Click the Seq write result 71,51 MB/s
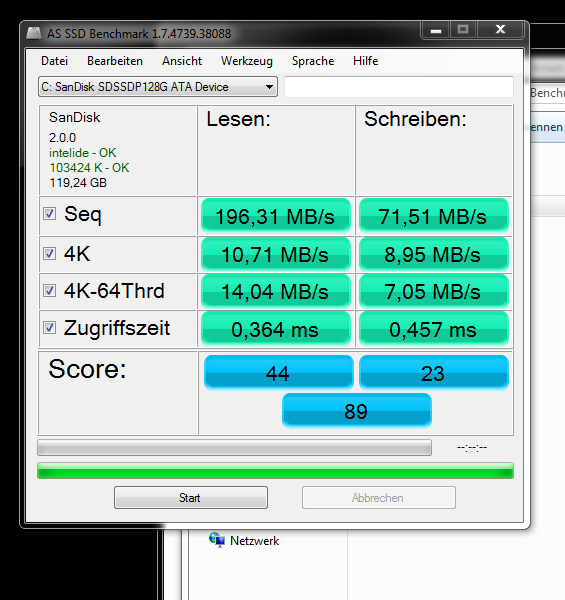Viewport: 565px width, 600px height. click(x=433, y=216)
